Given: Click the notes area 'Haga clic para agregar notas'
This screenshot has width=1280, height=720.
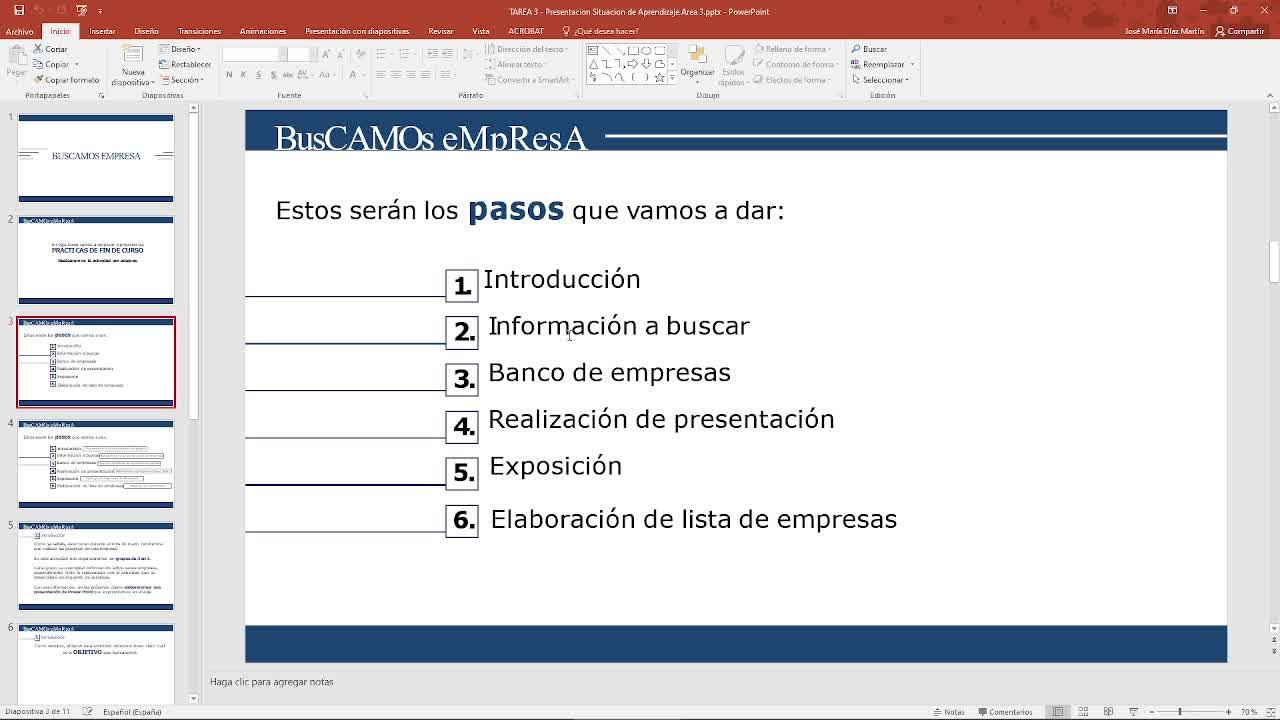Looking at the screenshot, I should (272, 682).
